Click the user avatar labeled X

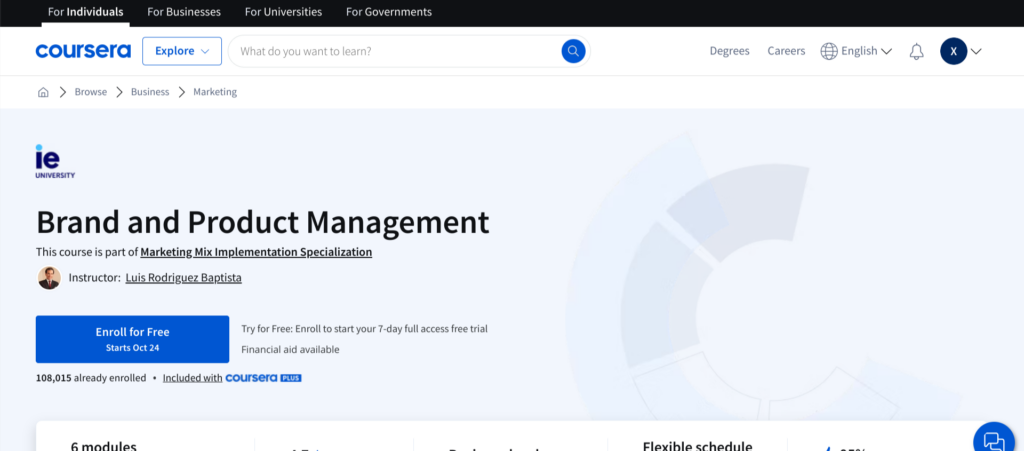[x=953, y=51]
